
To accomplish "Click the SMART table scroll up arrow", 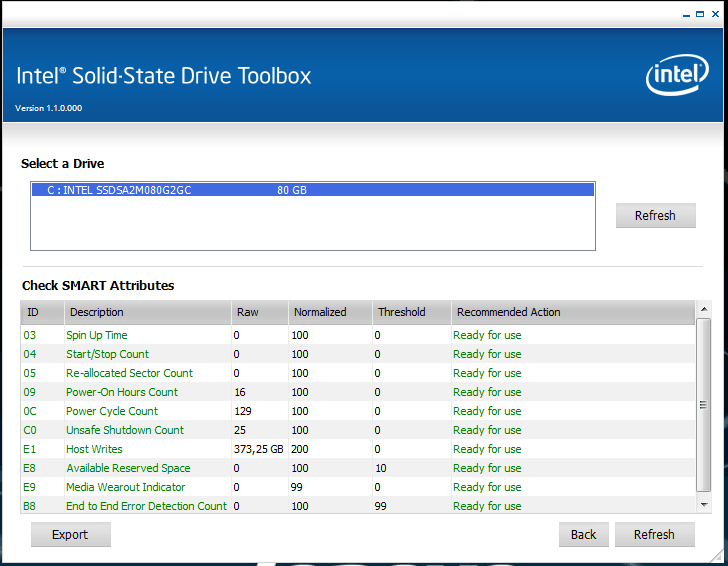I will (x=704, y=309).
